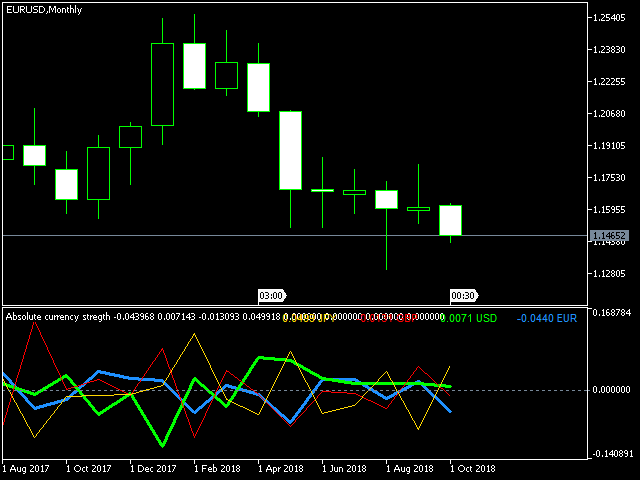The image size is (640, 480).
Task: Select the large white bearish candle of April 2018
Action: (x=290, y=150)
